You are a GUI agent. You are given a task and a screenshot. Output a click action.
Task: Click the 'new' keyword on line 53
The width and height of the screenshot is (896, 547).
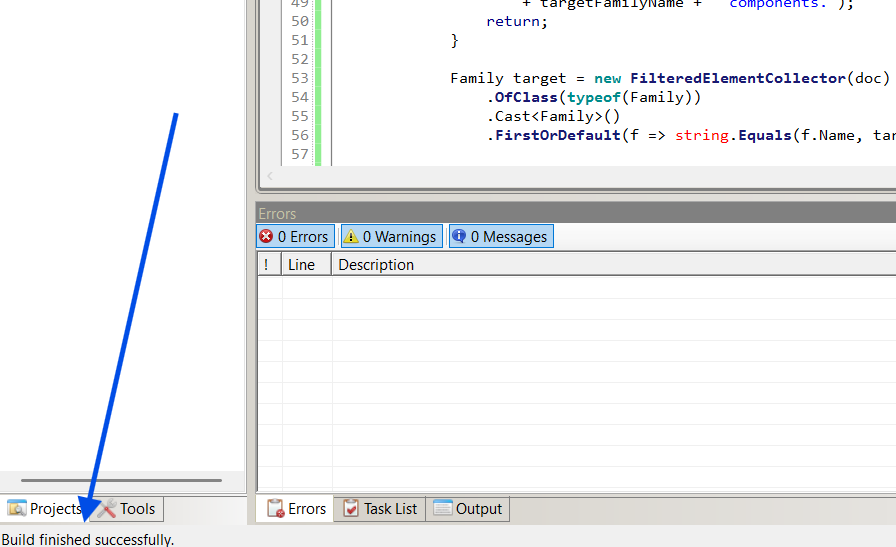point(607,78)
